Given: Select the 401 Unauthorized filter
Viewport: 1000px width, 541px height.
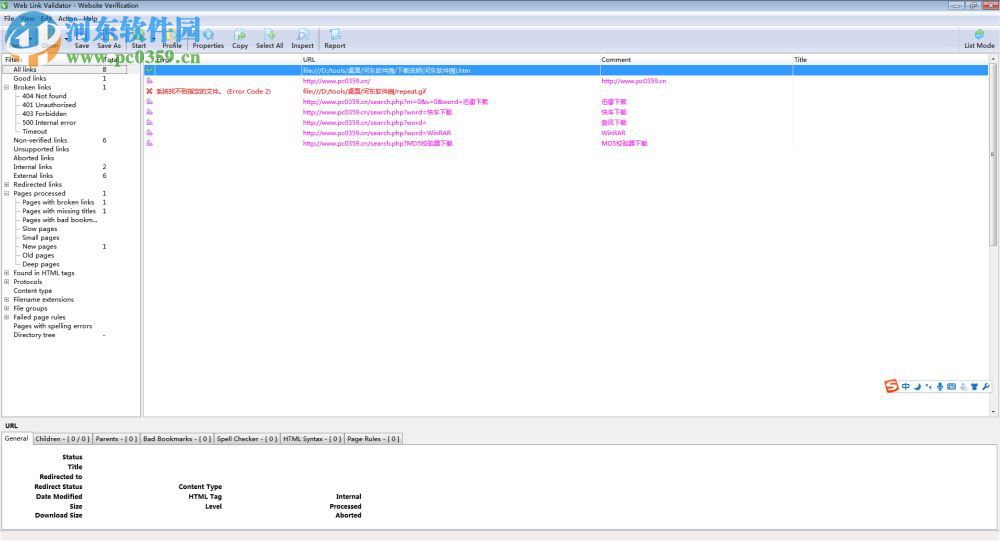Looking at the screenshot, I should (49, 105).
